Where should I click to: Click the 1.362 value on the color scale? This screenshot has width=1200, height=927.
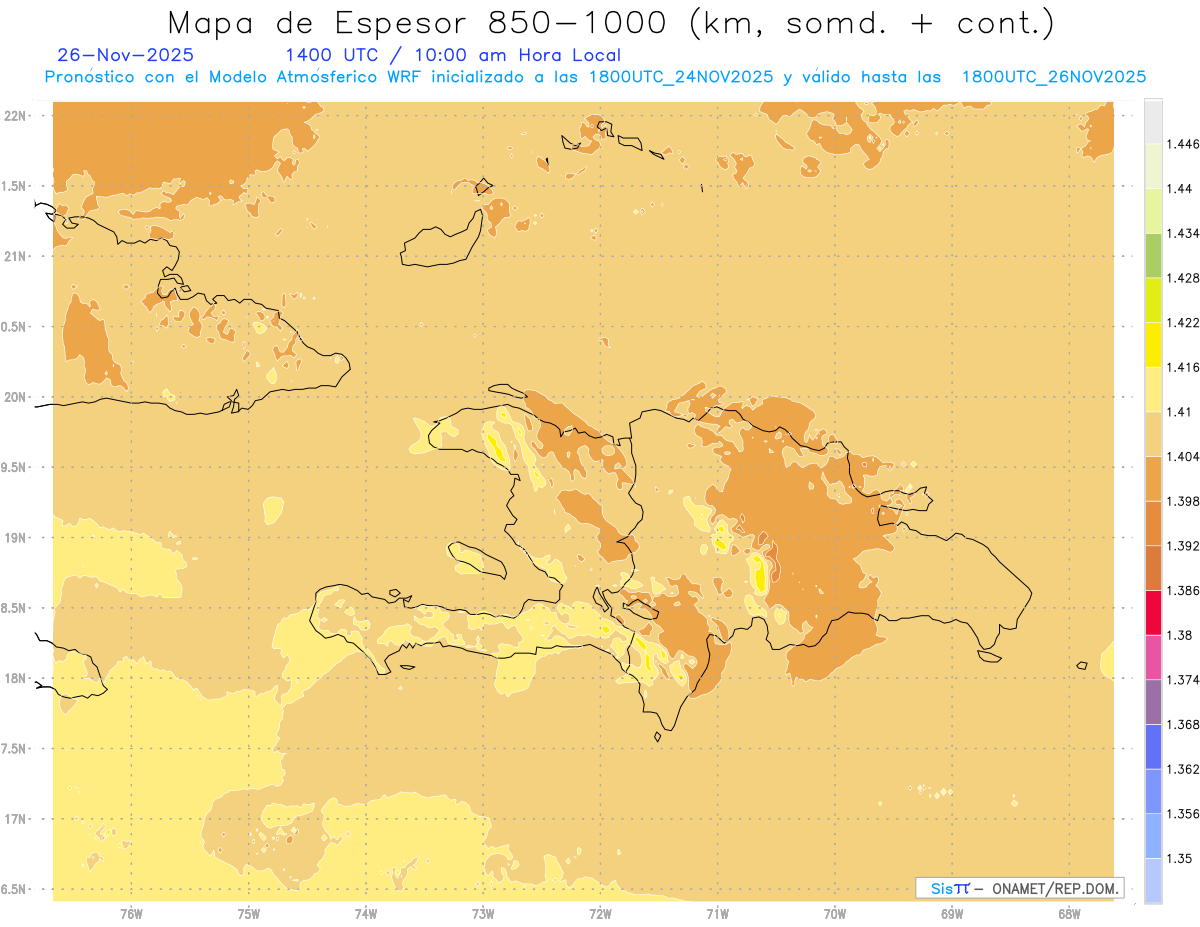tap(1183, 769)
